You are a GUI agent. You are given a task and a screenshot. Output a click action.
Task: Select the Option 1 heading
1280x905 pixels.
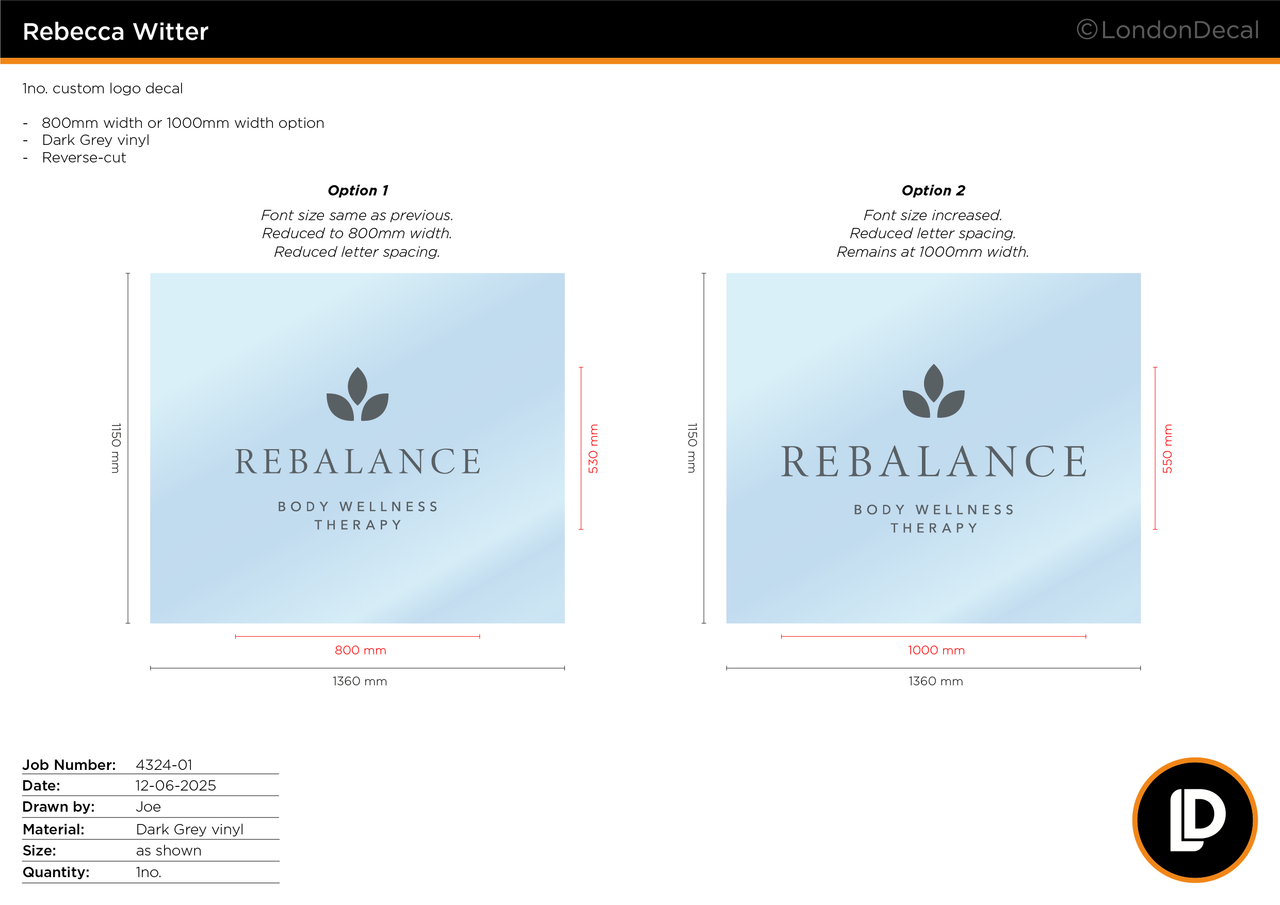pyautogui.click(x=357, y=190)
